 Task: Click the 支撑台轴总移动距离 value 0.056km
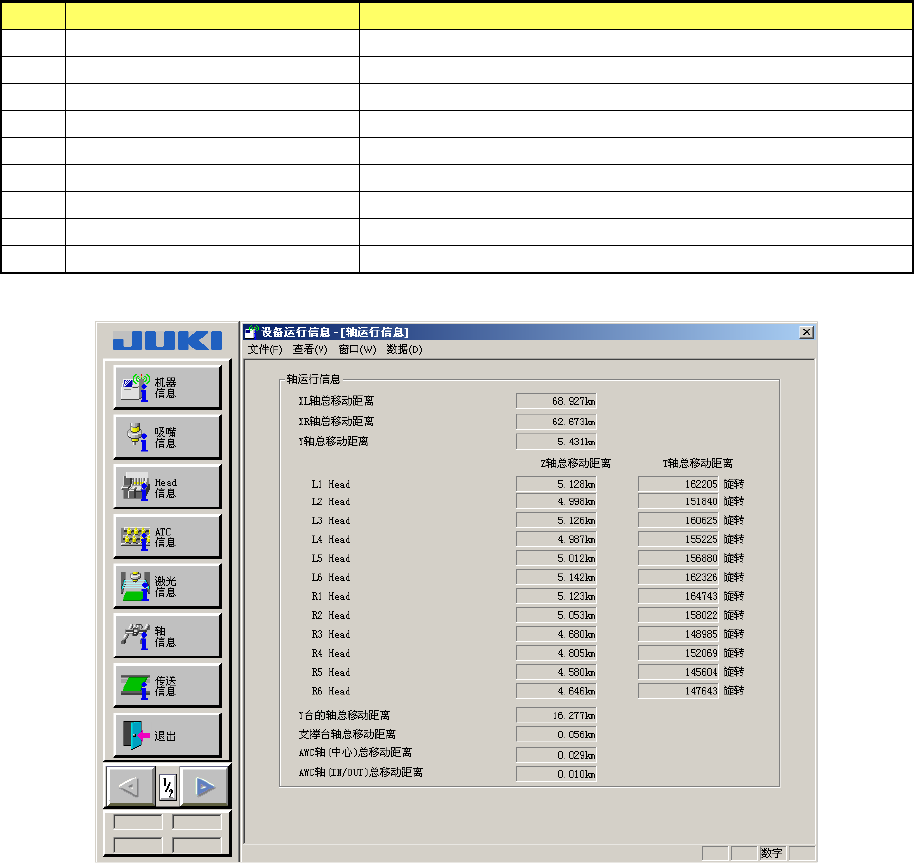tap(556, 735)
